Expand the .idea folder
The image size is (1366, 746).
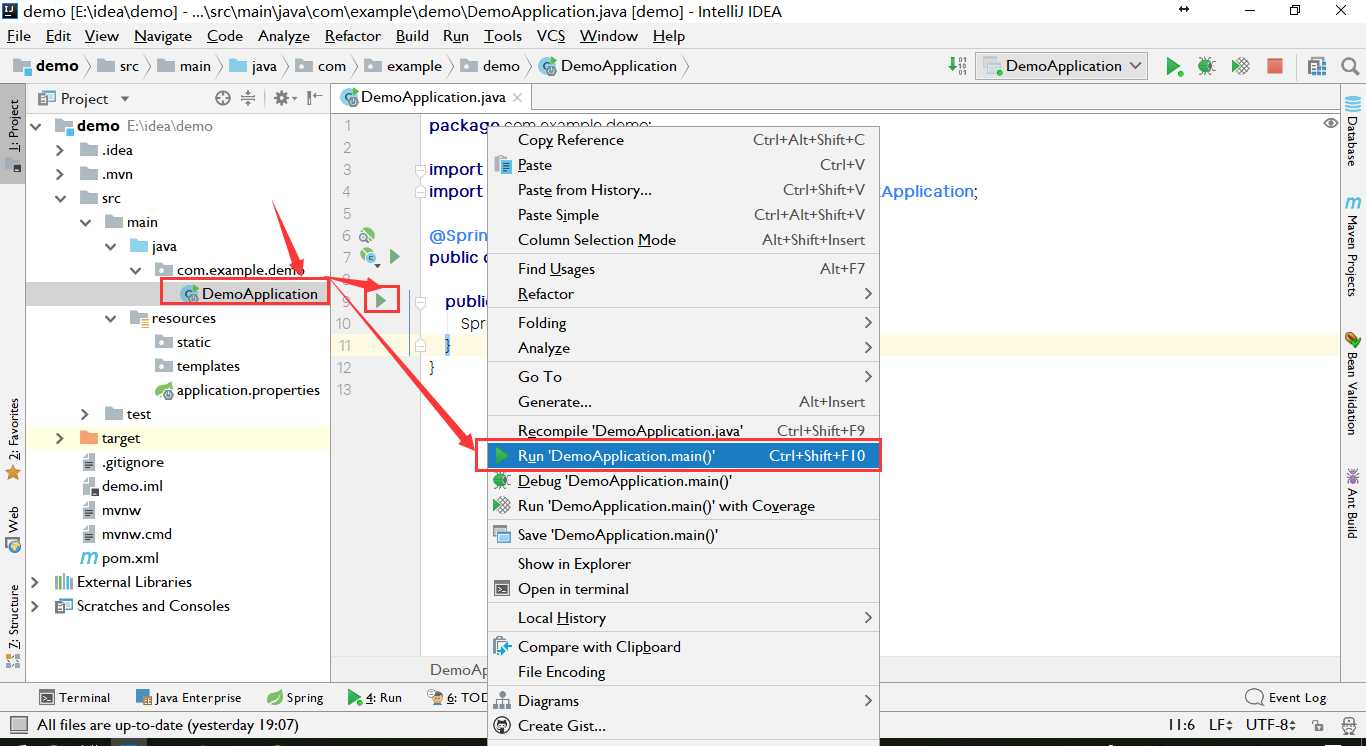coord(60,150)
